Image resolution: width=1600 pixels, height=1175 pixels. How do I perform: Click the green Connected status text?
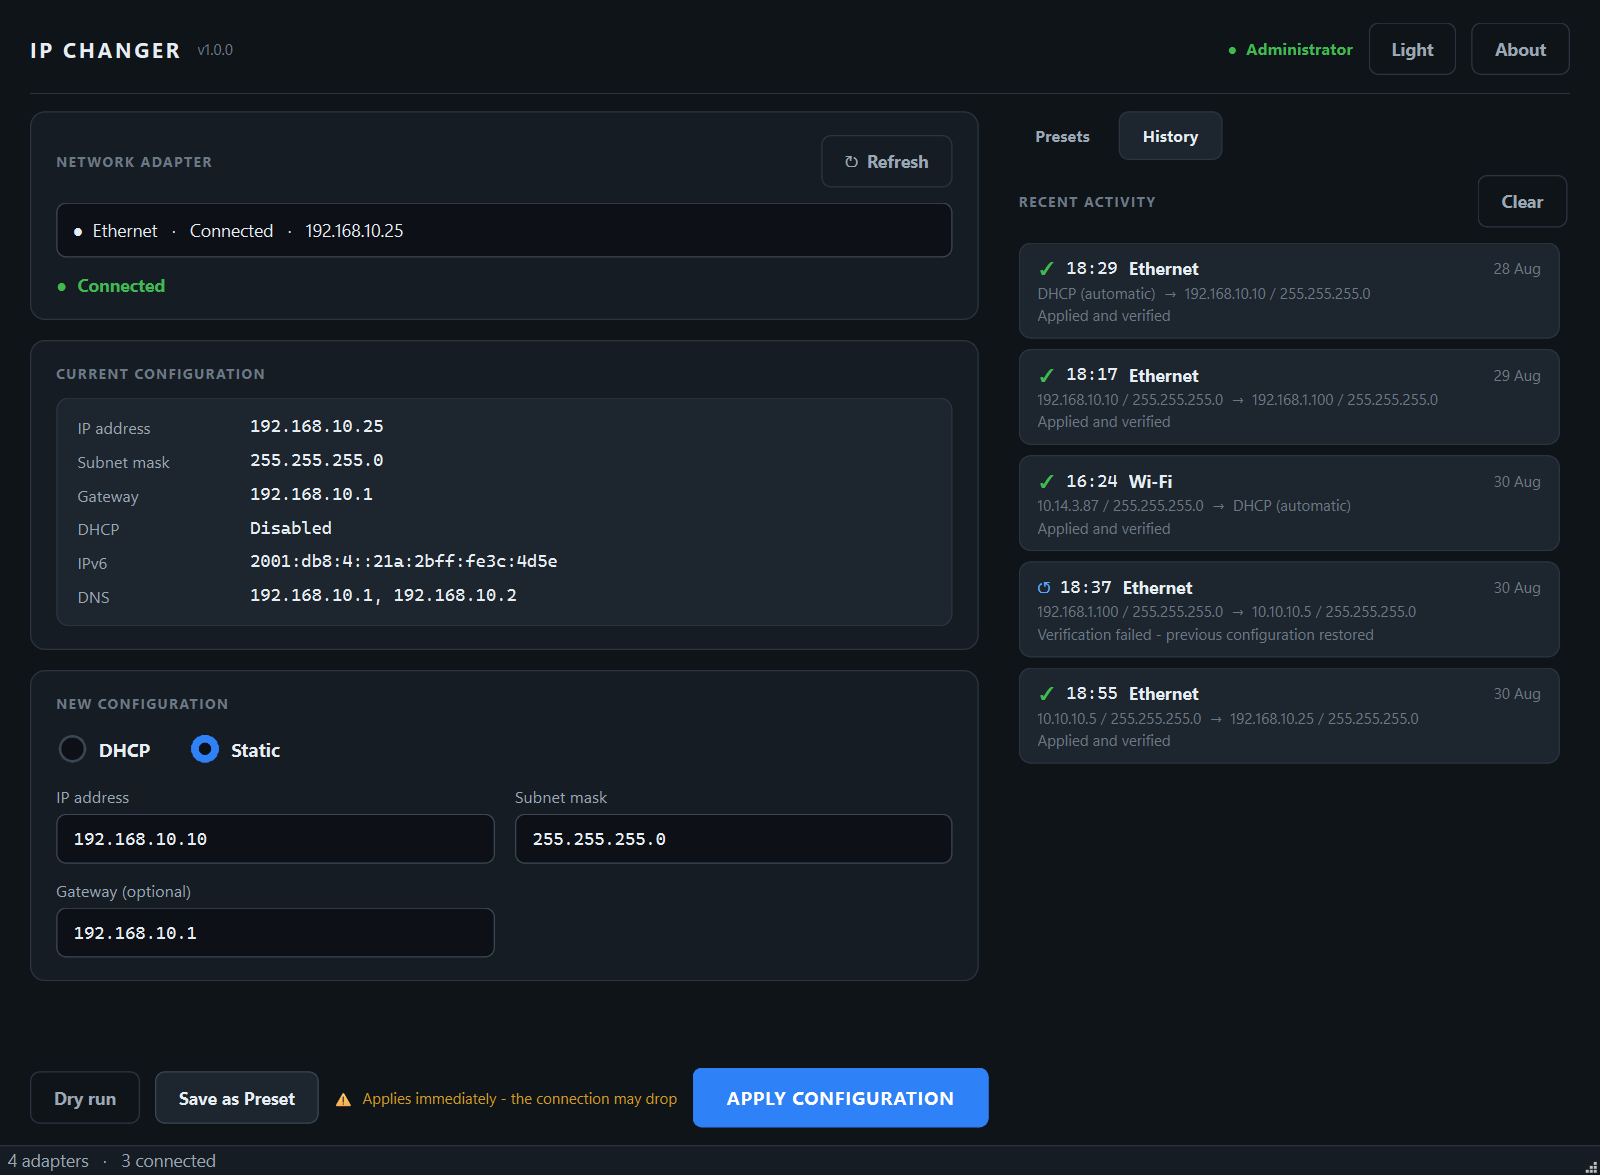(x=121, y=286)
